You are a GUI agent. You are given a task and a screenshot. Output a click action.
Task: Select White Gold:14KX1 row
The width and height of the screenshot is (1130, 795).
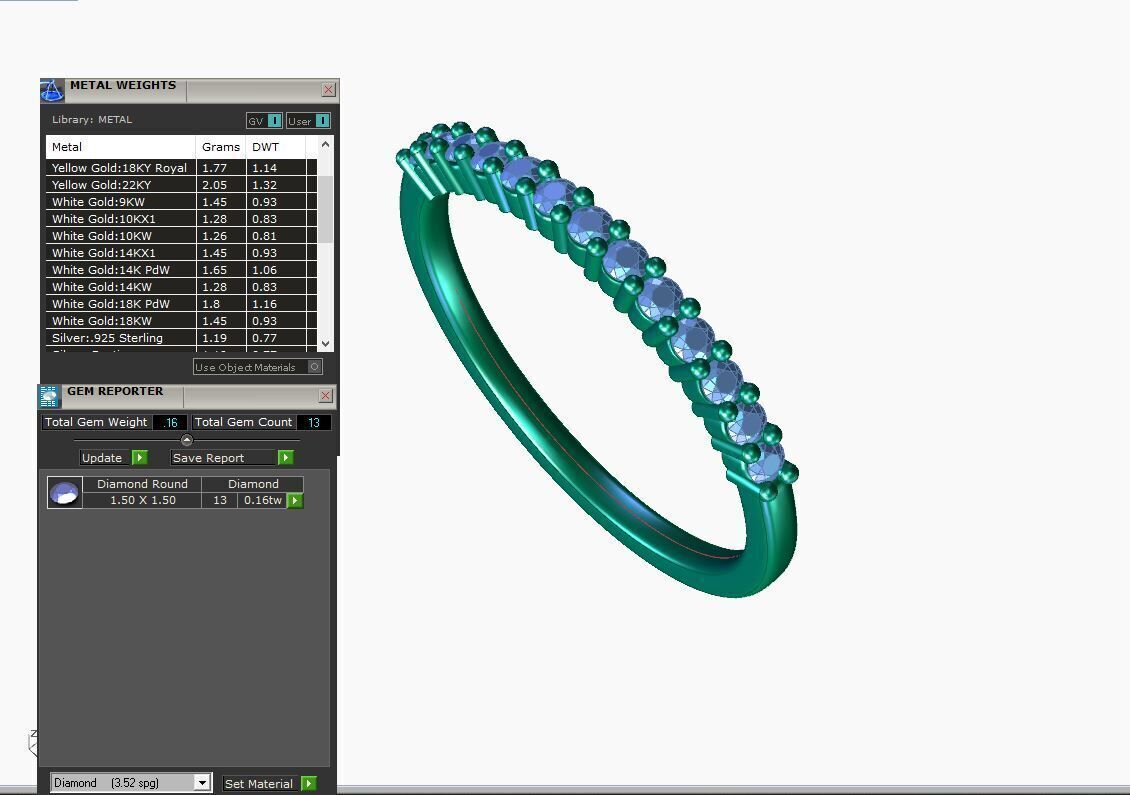click(182, 253)
